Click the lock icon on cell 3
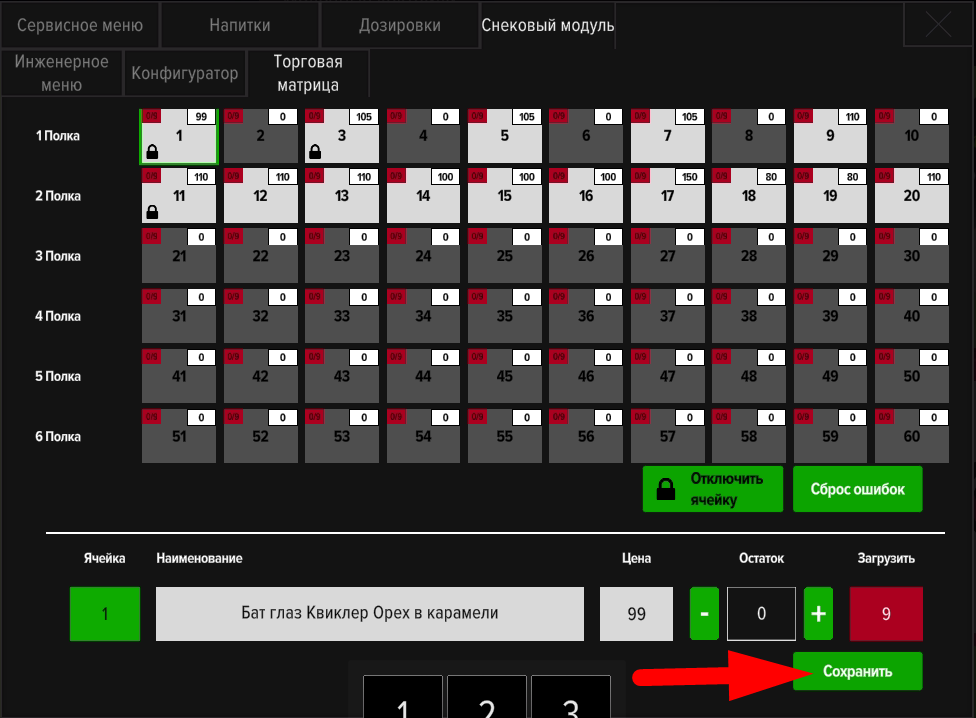Viewport: 976px width, 718px height. [315, 152]
